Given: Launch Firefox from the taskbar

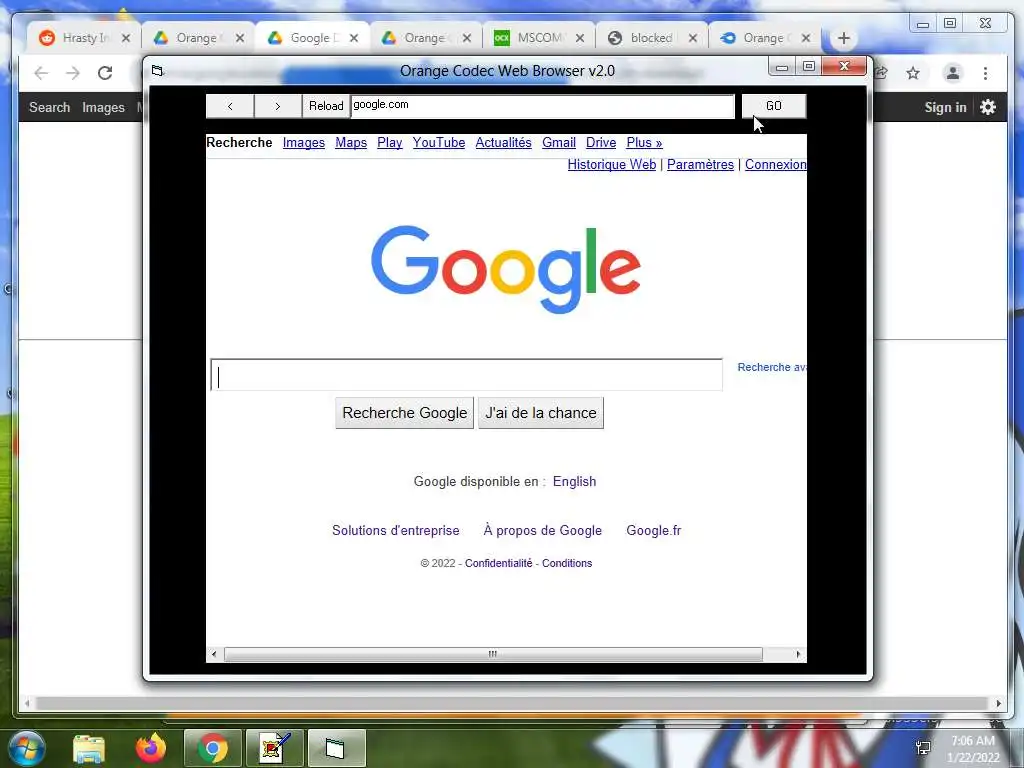Looking at the screenshot, I should tap(151, 748).
